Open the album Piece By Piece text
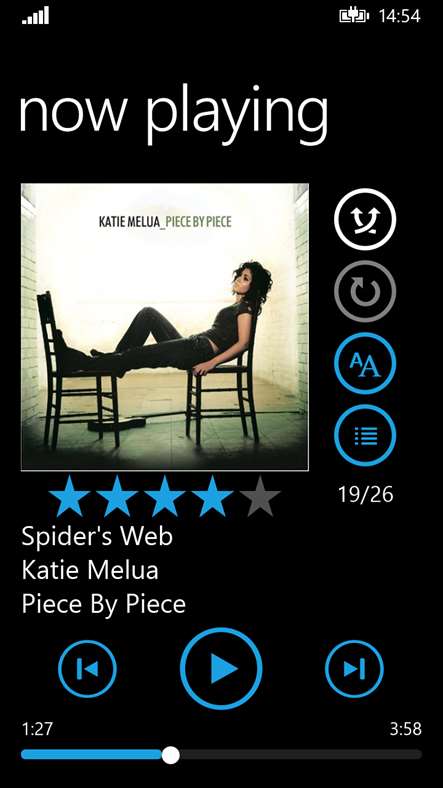443x788 pixels. tap(103, 604)
